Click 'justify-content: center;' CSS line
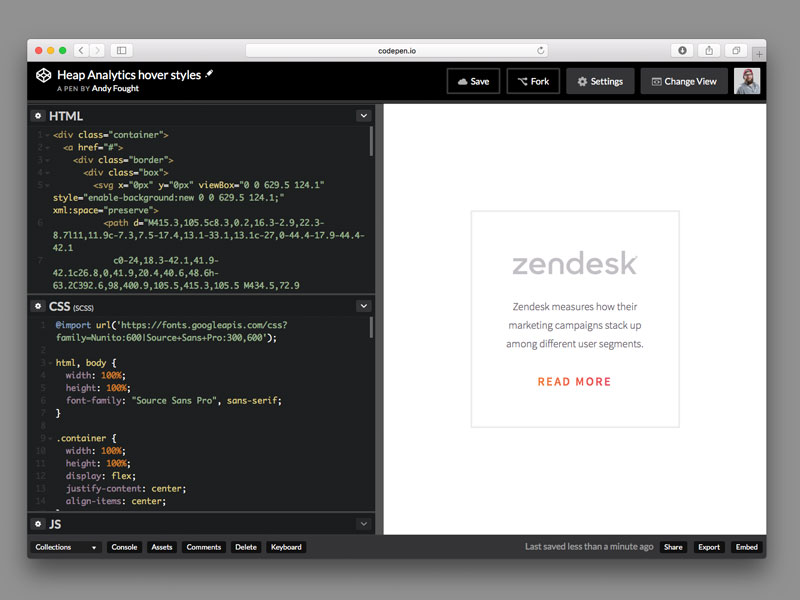This screenshot has width=800, height=600. [126, 489]
